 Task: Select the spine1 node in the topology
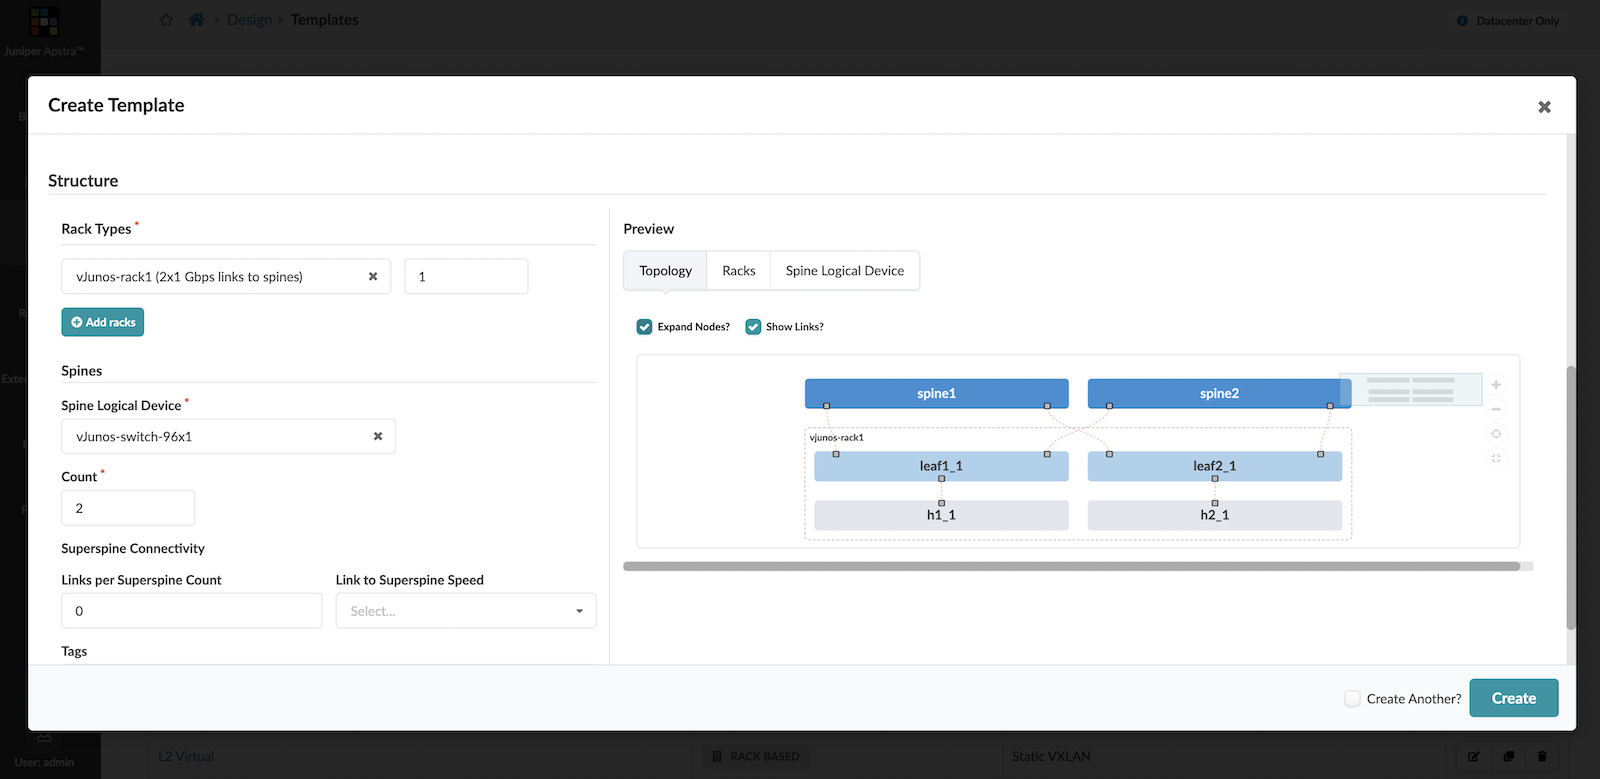[937, 394]
